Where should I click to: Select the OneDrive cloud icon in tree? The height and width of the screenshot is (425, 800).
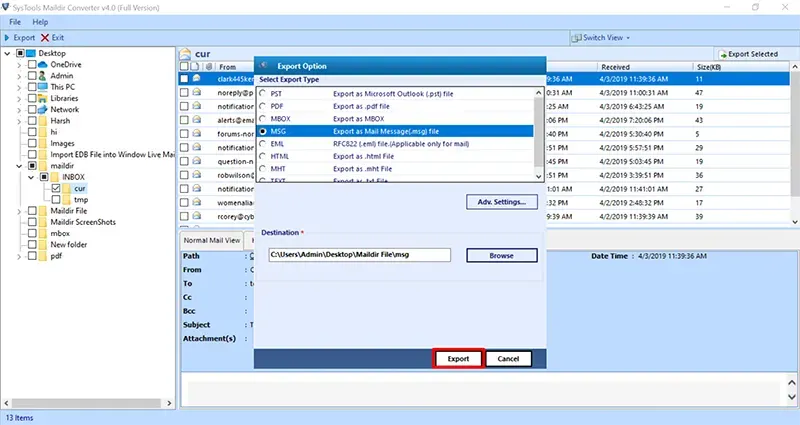(43, 65)
